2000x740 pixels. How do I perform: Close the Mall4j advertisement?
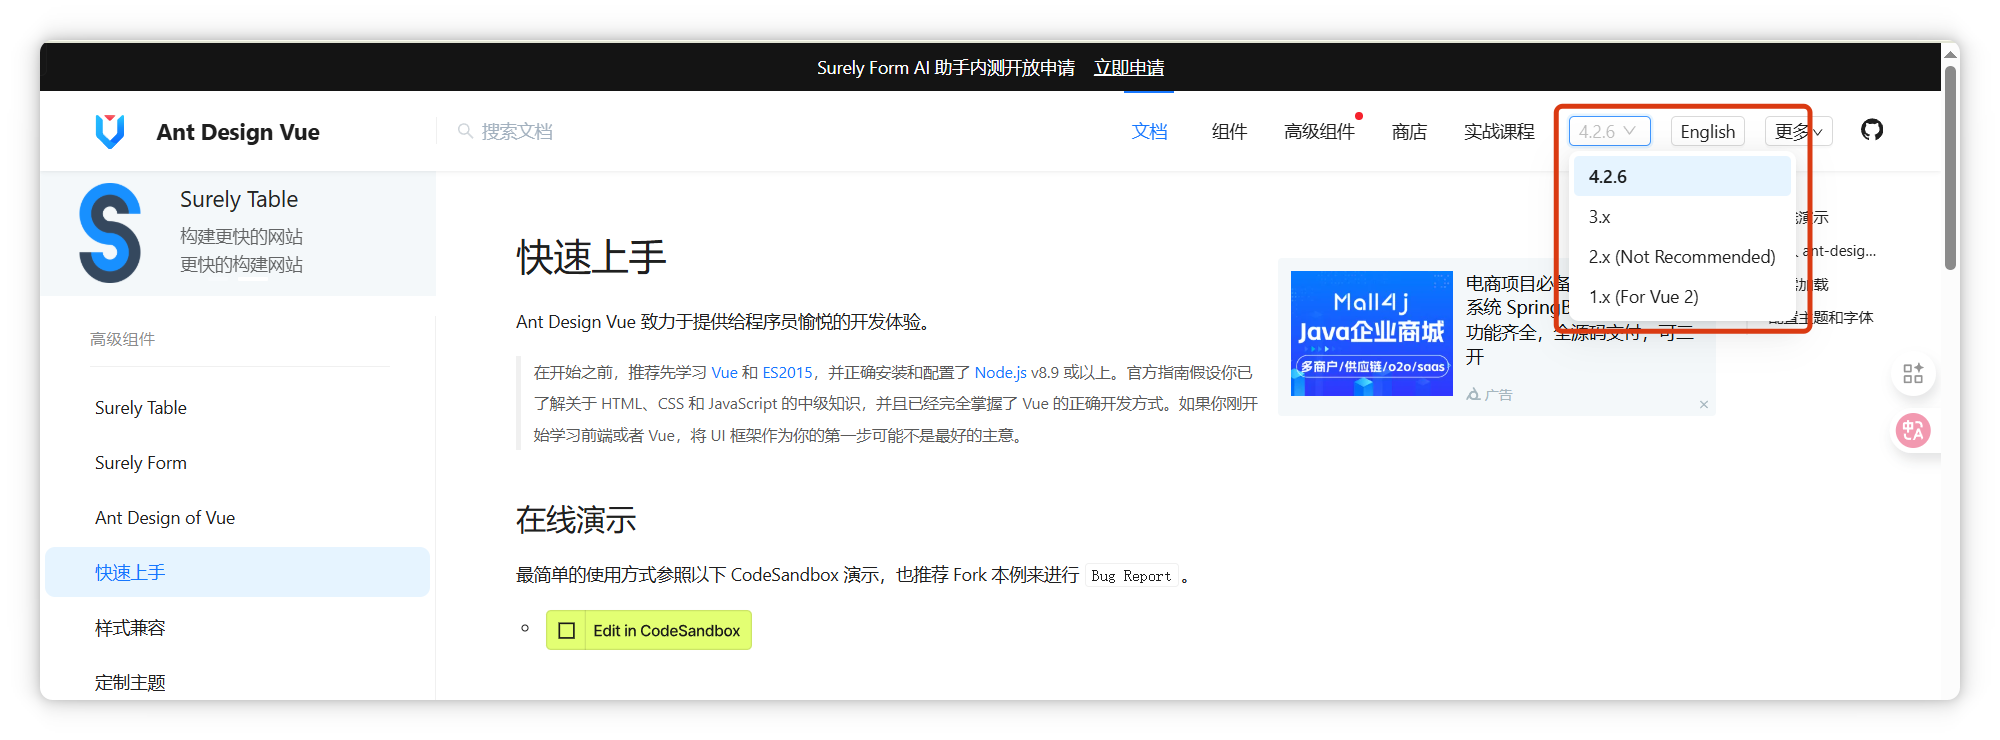tap(1704, 404)
